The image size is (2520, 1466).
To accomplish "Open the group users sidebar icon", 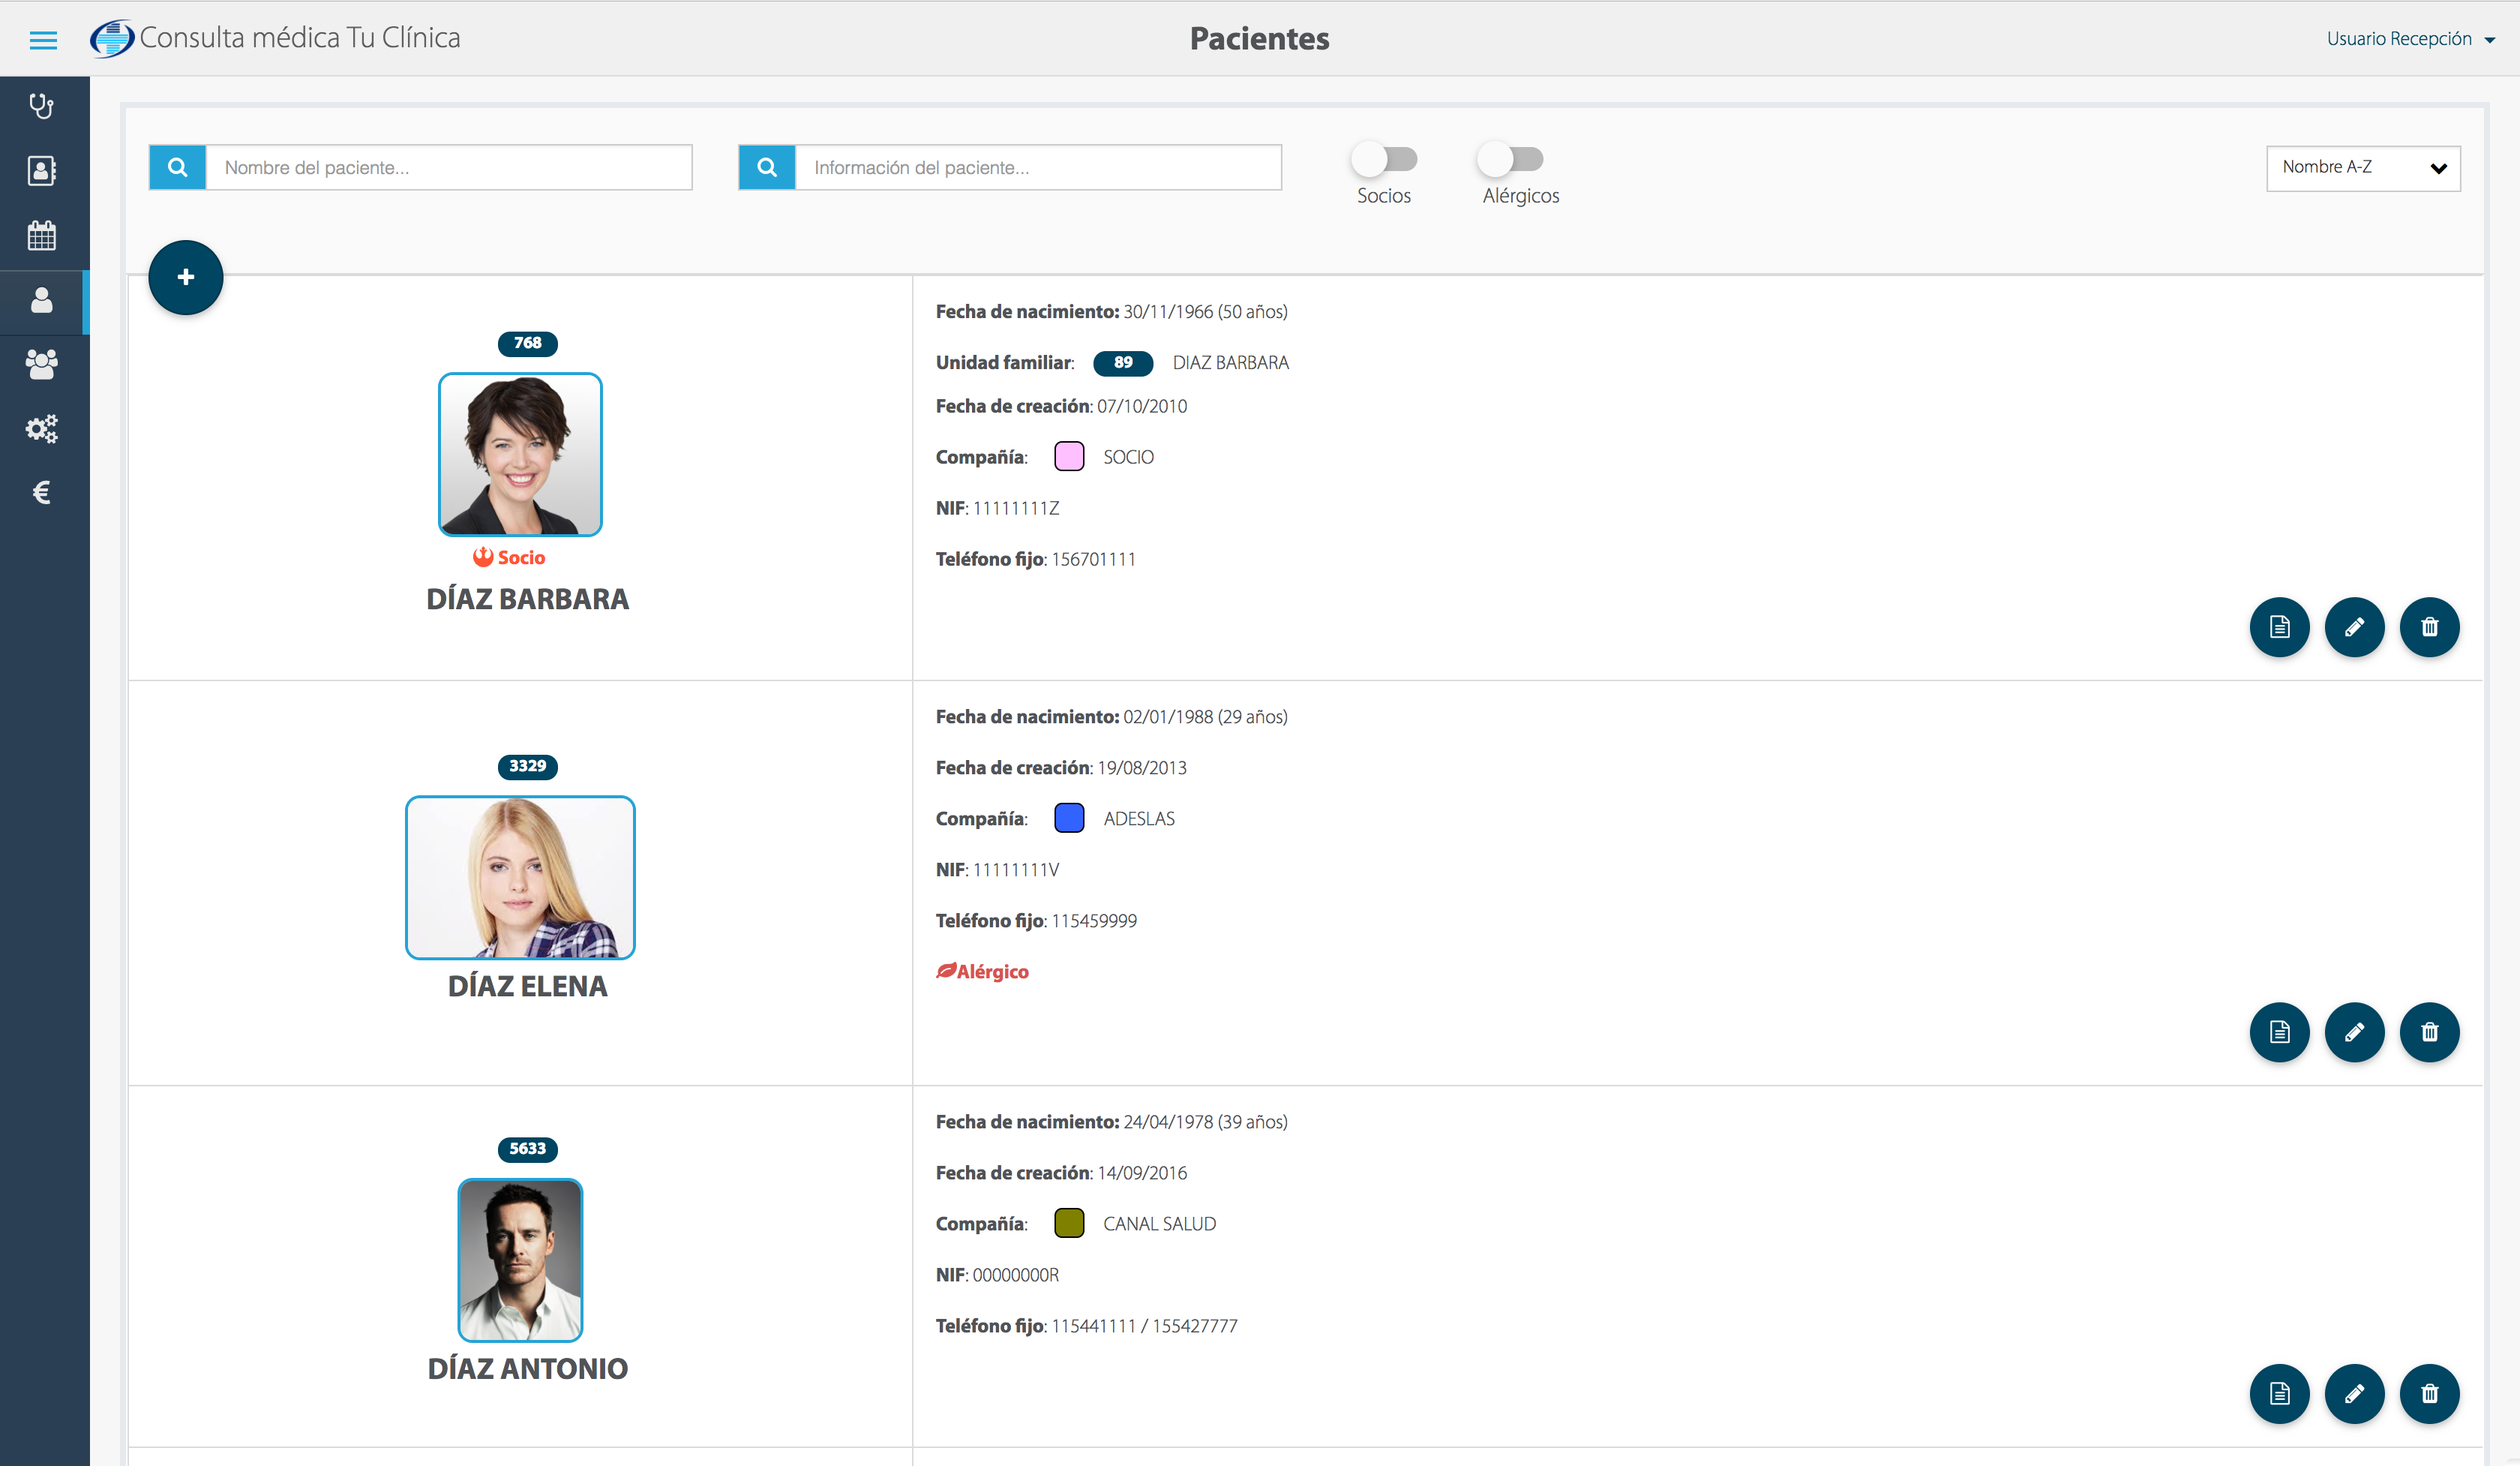I will click(x=42, y=364).
